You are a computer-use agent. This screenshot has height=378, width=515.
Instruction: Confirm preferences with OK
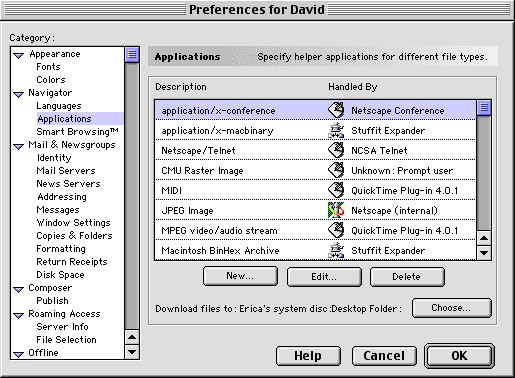pyautogui.click(x=459, y=356)
